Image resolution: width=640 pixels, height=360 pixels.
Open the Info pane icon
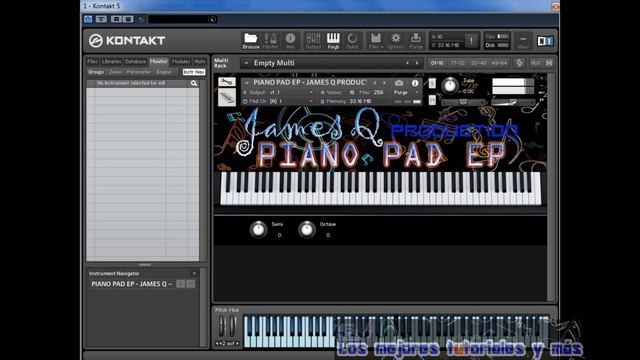point(290,41)
